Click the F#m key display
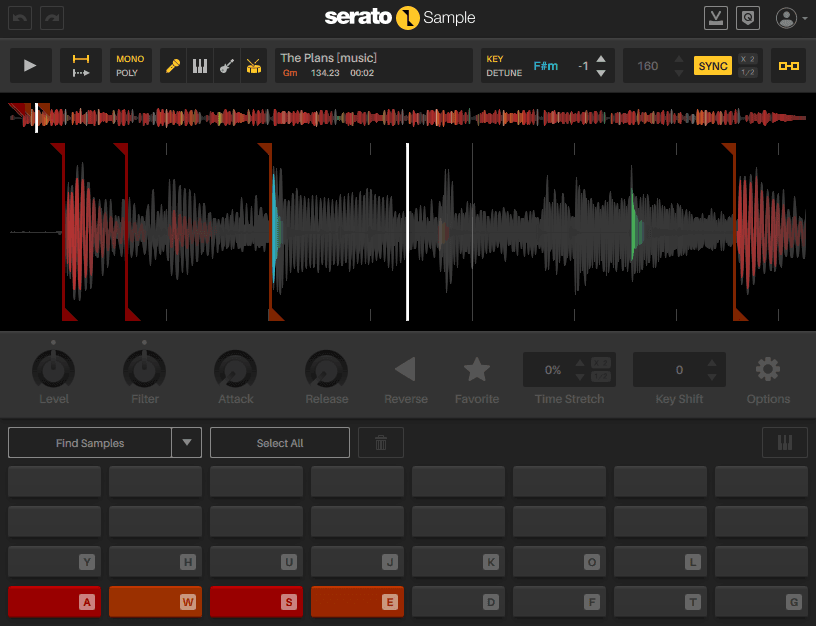 tap(545, 66)
